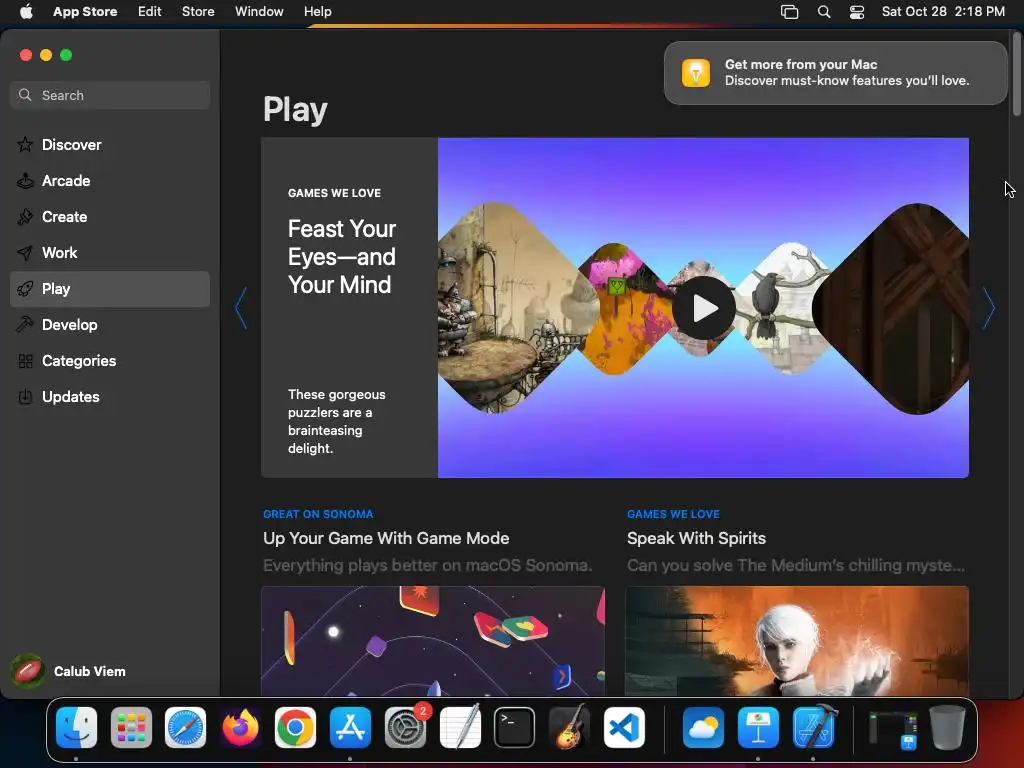Play the featured puzzlers video
Image resolution: width=1024 pixels, height=768 pixels.
click(x=703, y=308)
